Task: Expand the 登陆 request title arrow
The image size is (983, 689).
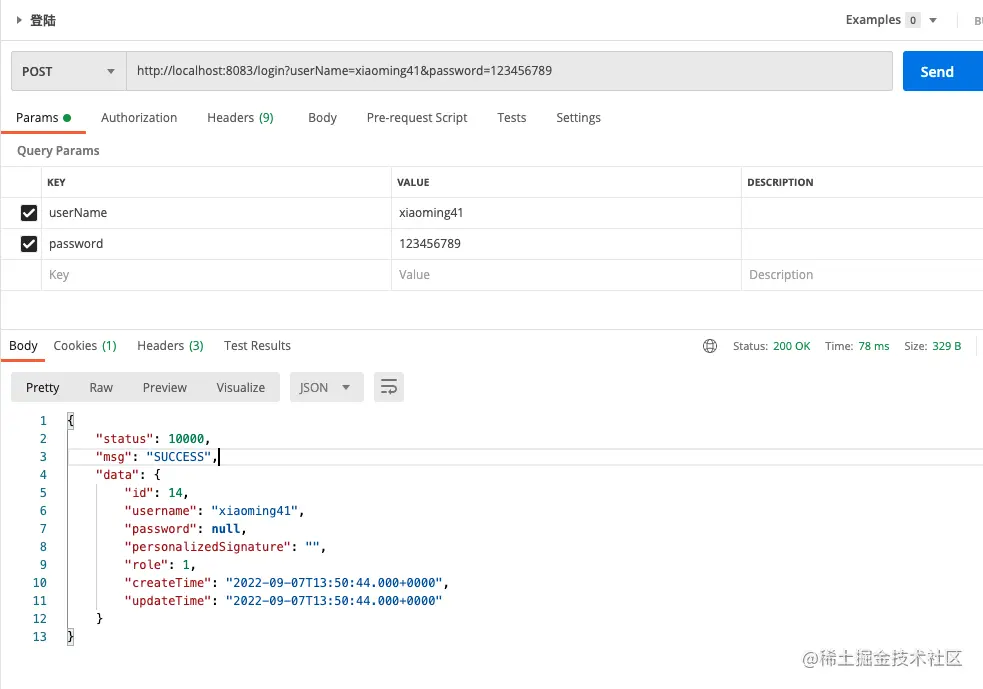Action: 19,20
